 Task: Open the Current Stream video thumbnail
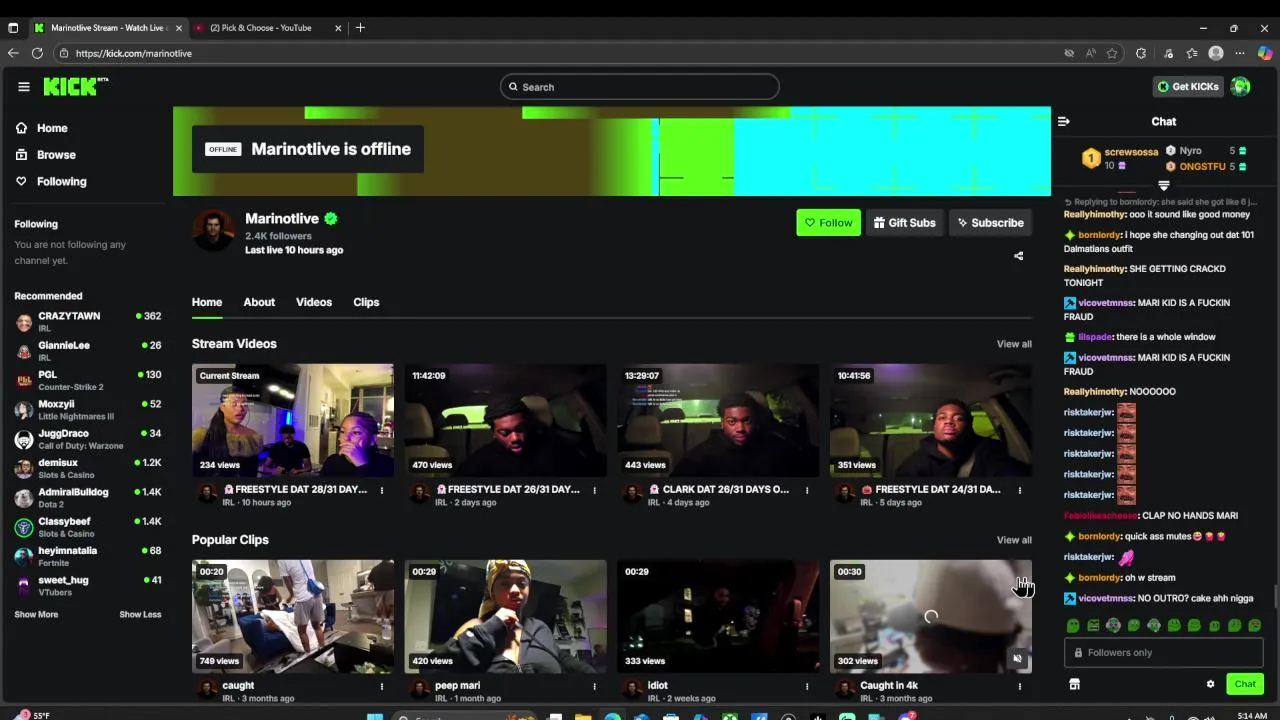coord(293,421)
